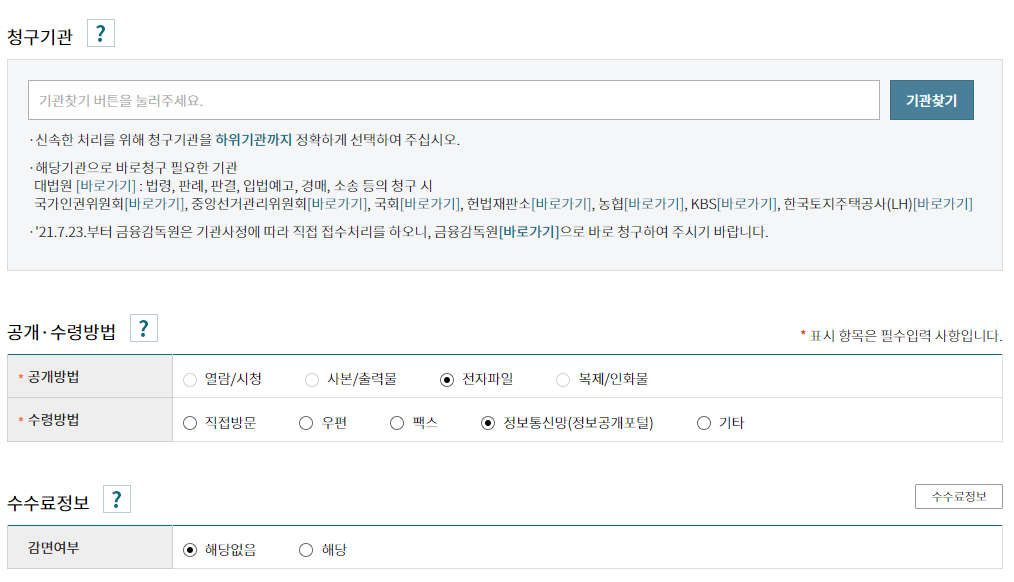Choose 우편 as receipt method

pos(306,423)
